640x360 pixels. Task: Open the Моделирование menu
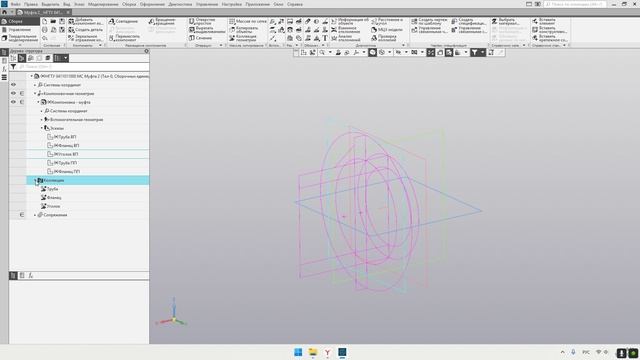[103, 4]
